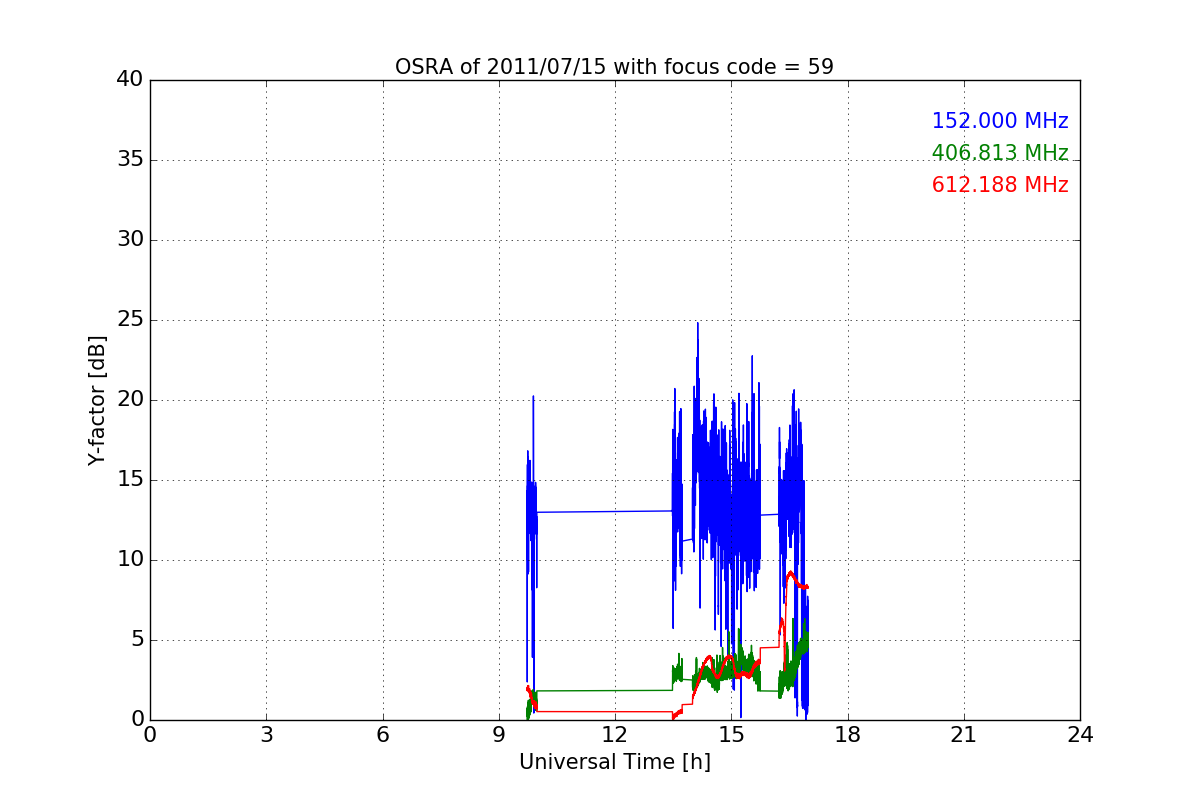This screenshot has height=800, width=1200.
Task: Click x-axis tick label 18
Action: 848,735
